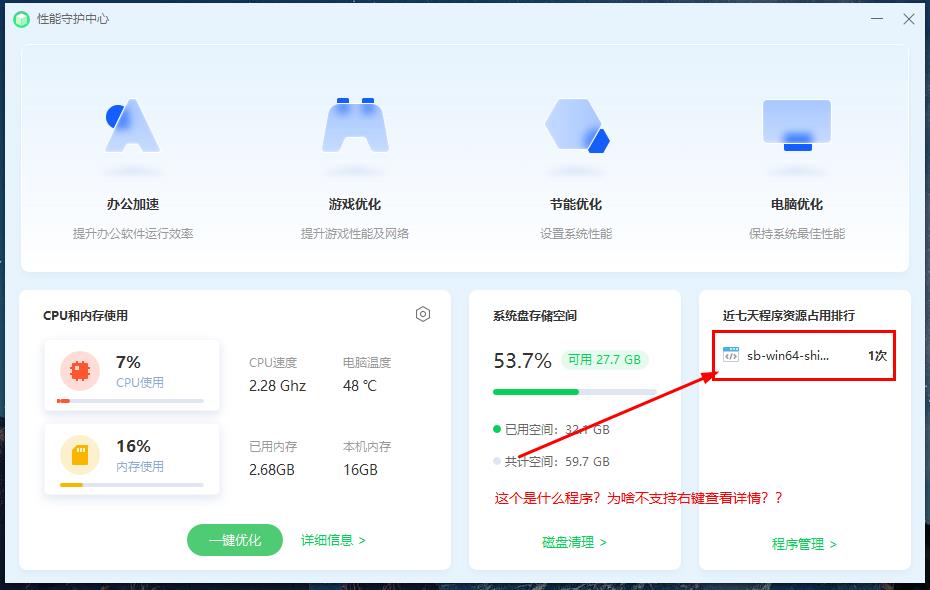Click 提升办公软件运行效率 description text
The height and width of the screenshot is (590, 930).
[x=133, y=234]
